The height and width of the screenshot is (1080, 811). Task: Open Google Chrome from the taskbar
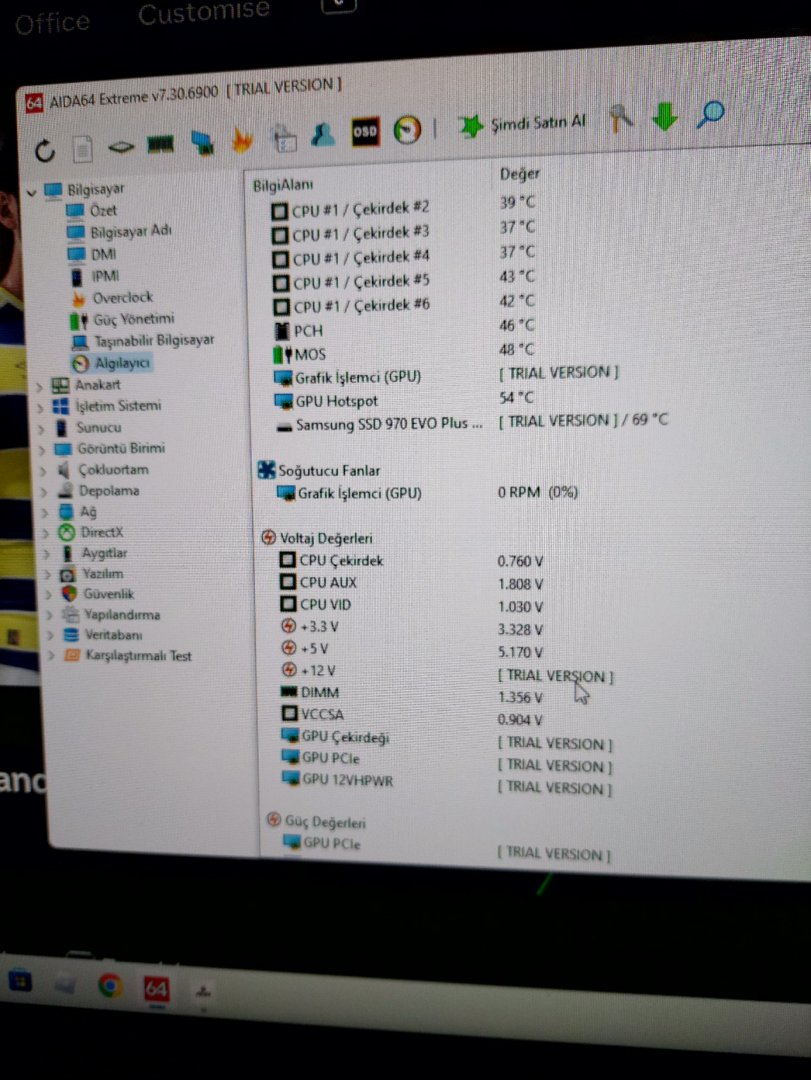(x=110, y=986)
